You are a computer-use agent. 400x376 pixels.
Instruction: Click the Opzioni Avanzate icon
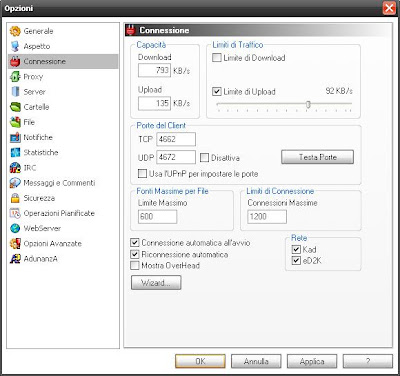(x=15, y=243)
